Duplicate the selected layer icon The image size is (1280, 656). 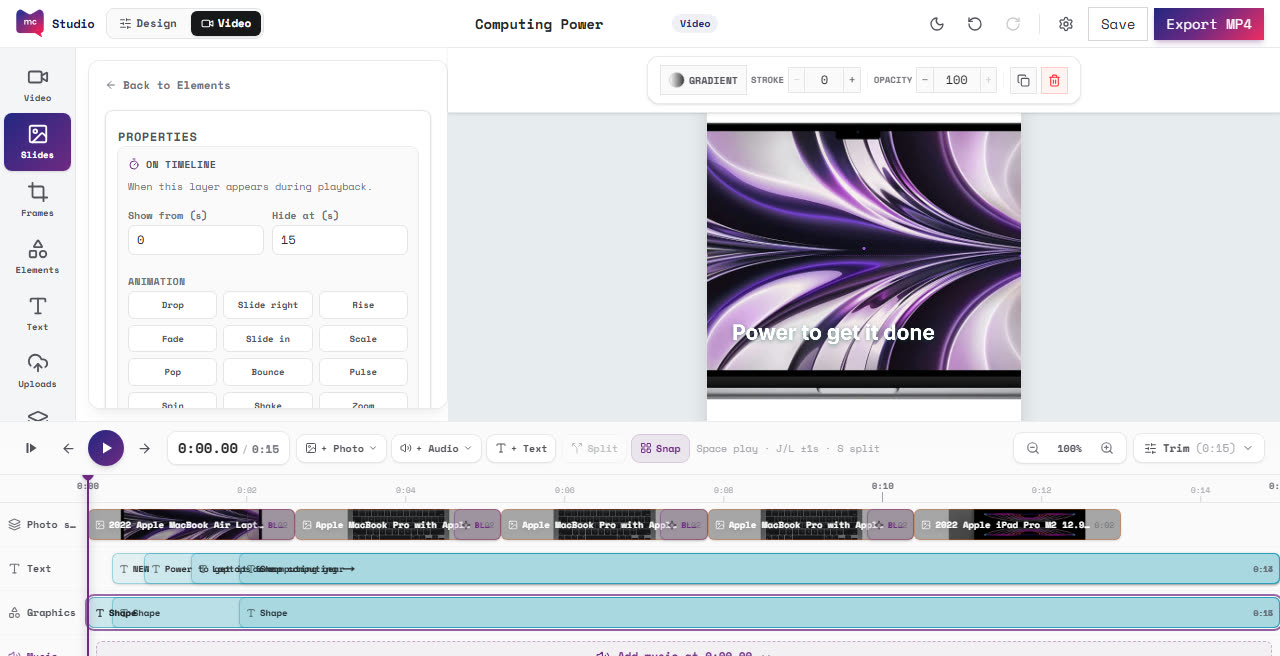(x=1022, y=80)
